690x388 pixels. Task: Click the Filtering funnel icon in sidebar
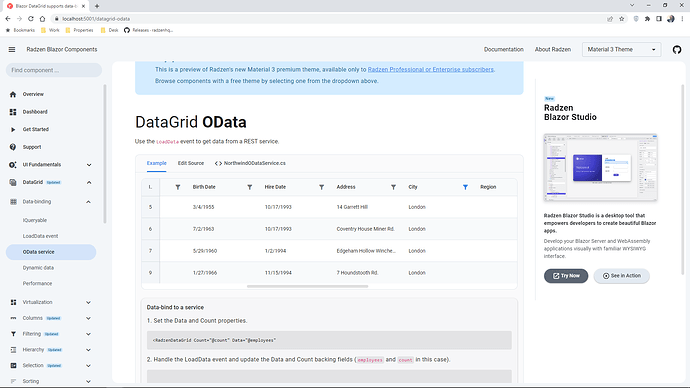13,334
